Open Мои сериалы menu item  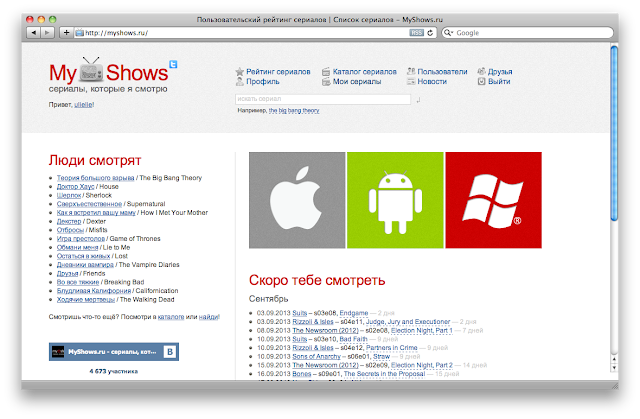(357, 81)
